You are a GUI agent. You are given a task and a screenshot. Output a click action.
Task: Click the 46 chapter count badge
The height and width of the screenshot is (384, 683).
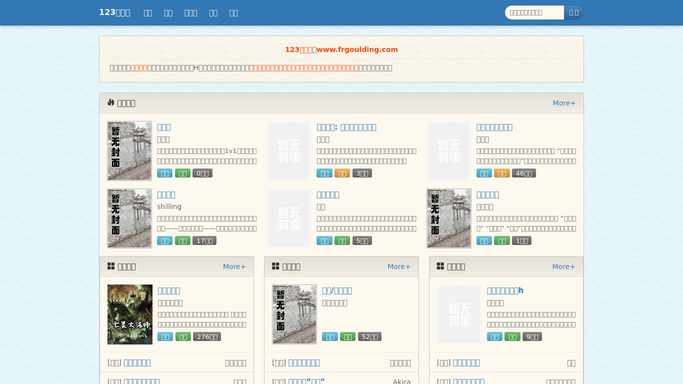pos(524,173)
